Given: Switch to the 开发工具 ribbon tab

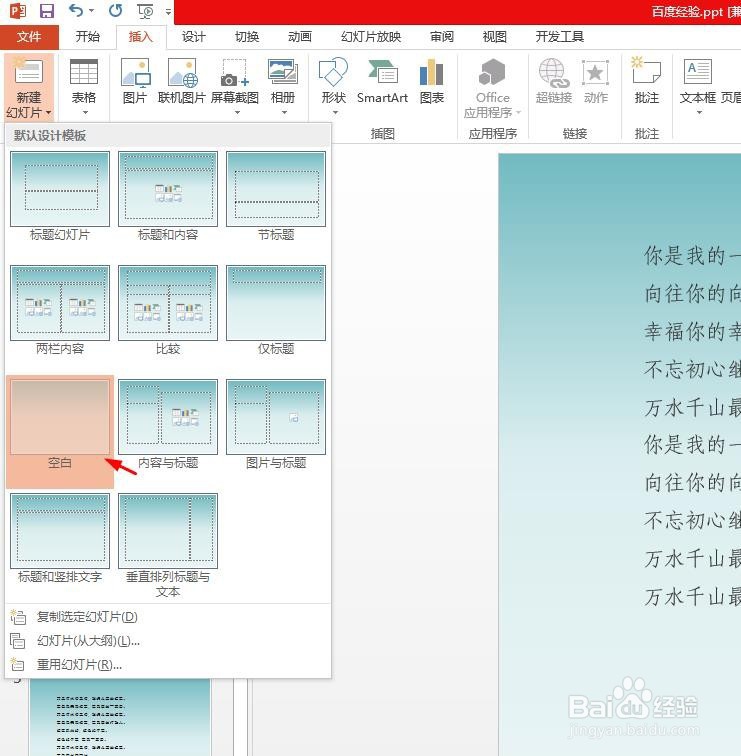Looking at the screenshot, I should pyautogui.click(x=560, y=37).
